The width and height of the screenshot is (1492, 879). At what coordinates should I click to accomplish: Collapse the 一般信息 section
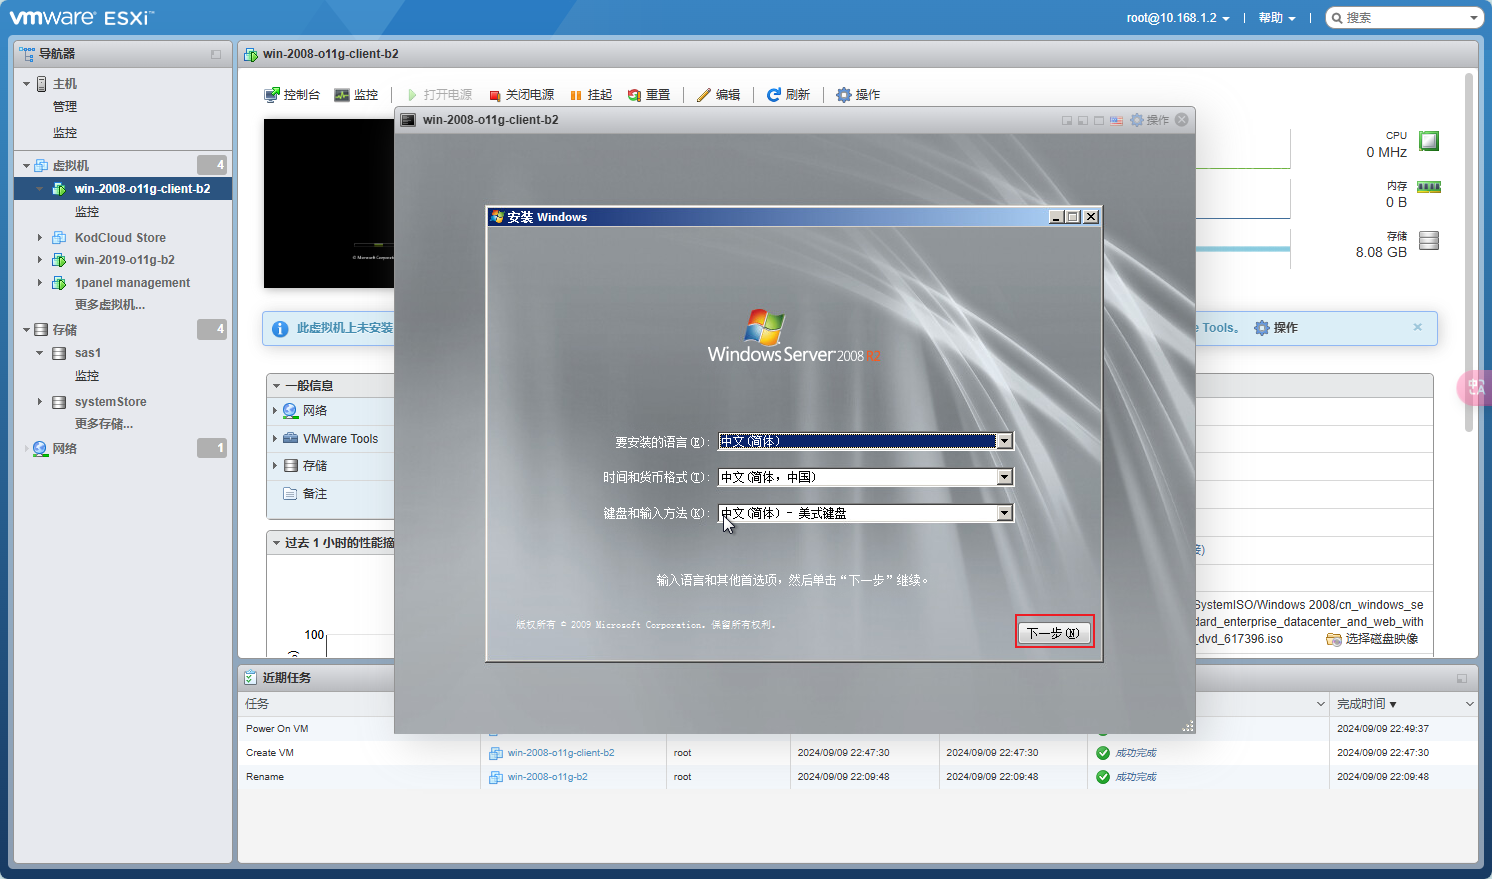(276, 386)
